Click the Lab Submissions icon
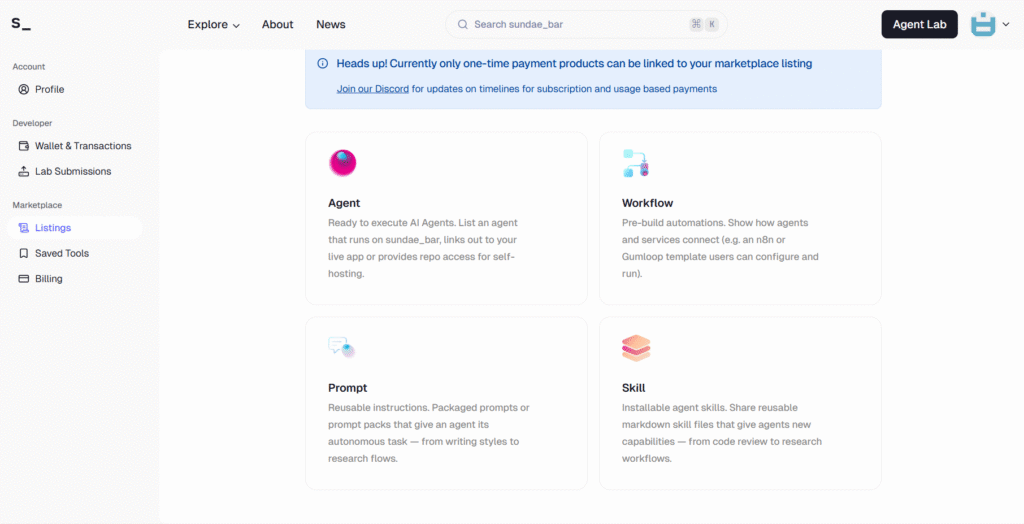Viewport: 1024px width, 524px height. (24, 172)
